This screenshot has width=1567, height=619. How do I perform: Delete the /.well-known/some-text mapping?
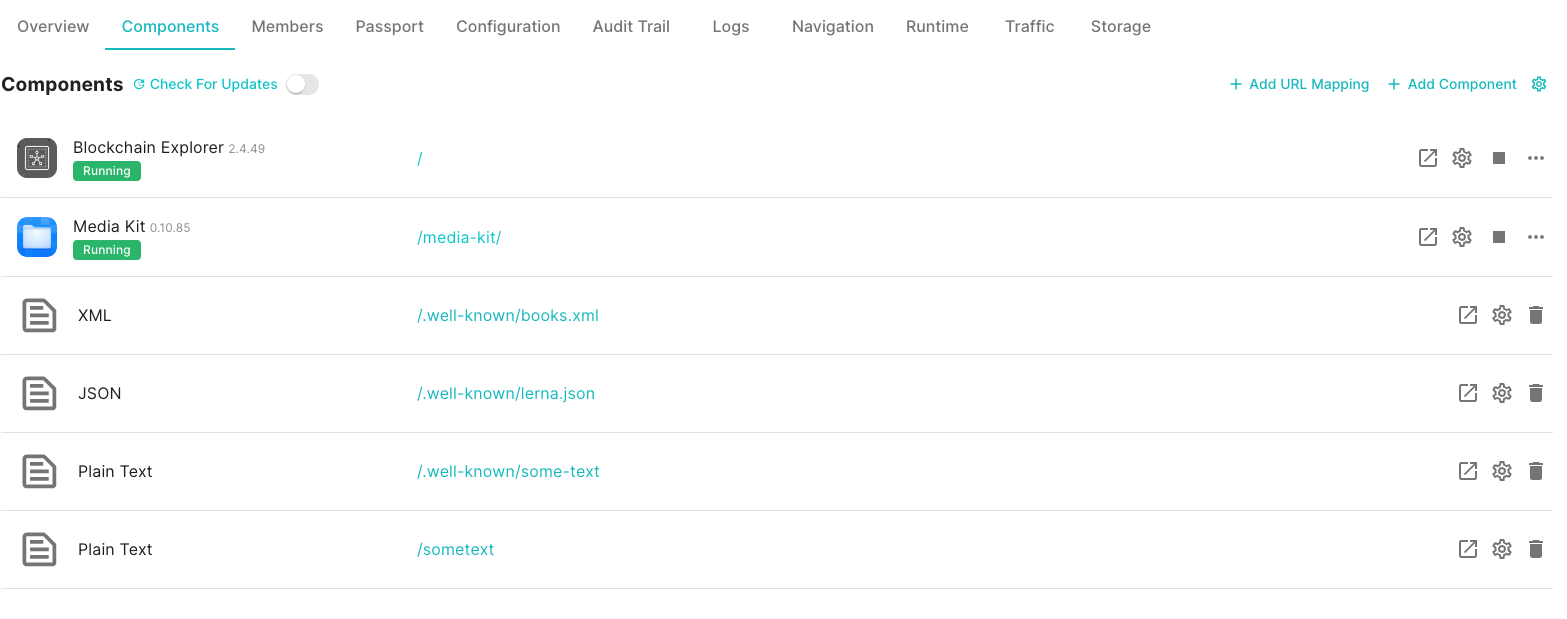[x=1536, y=471]
